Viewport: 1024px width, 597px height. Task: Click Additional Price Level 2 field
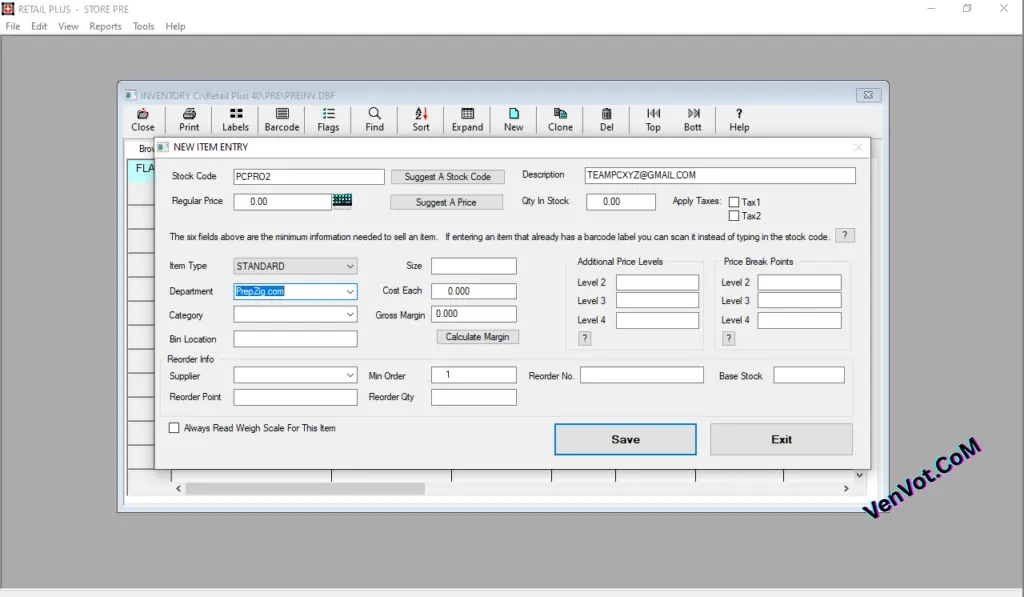coord(657,282)
